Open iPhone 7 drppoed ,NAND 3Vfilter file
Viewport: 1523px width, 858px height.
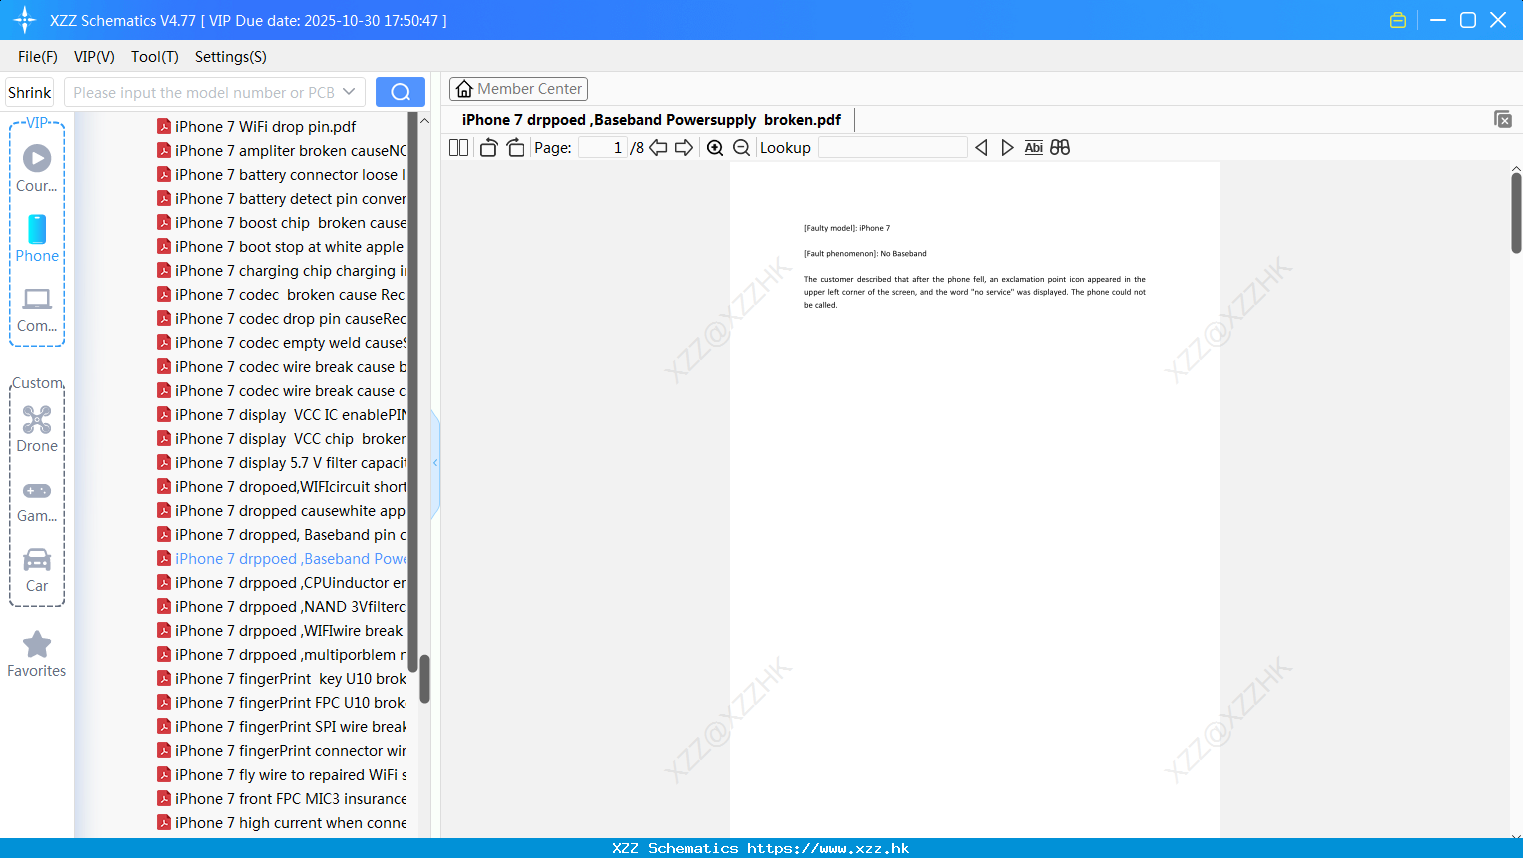(x=282, y=606)
